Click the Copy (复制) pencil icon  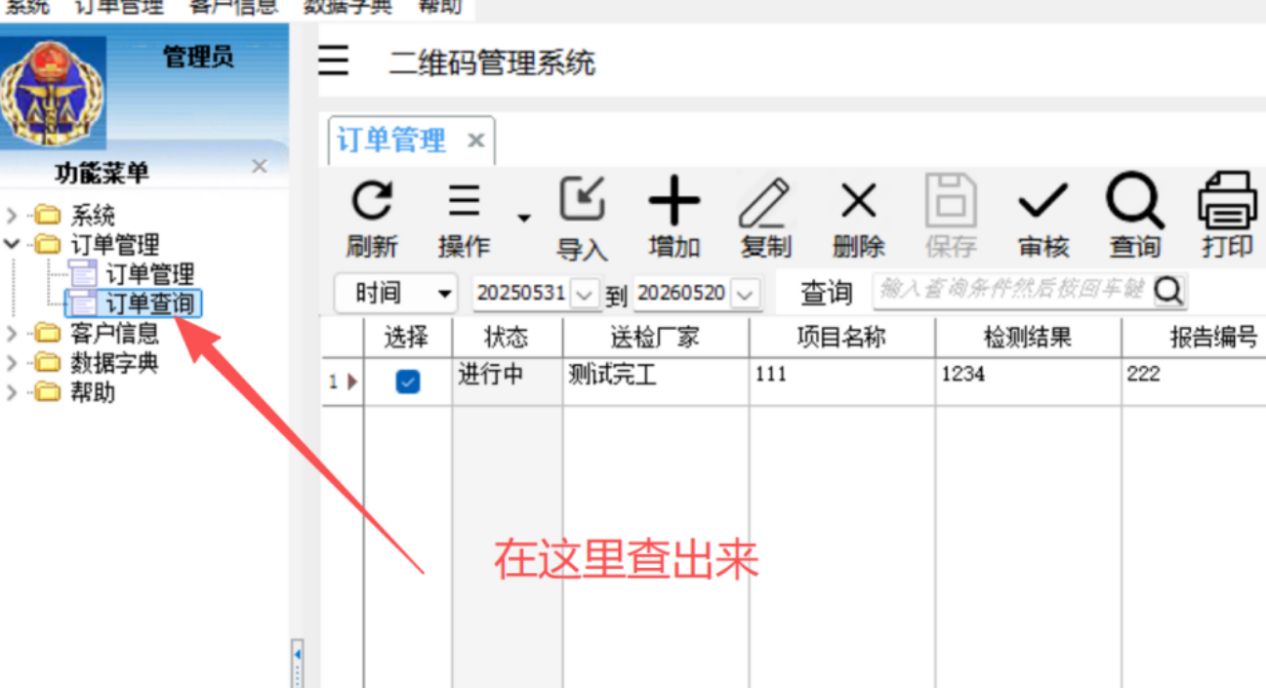(x=765, y=203)
